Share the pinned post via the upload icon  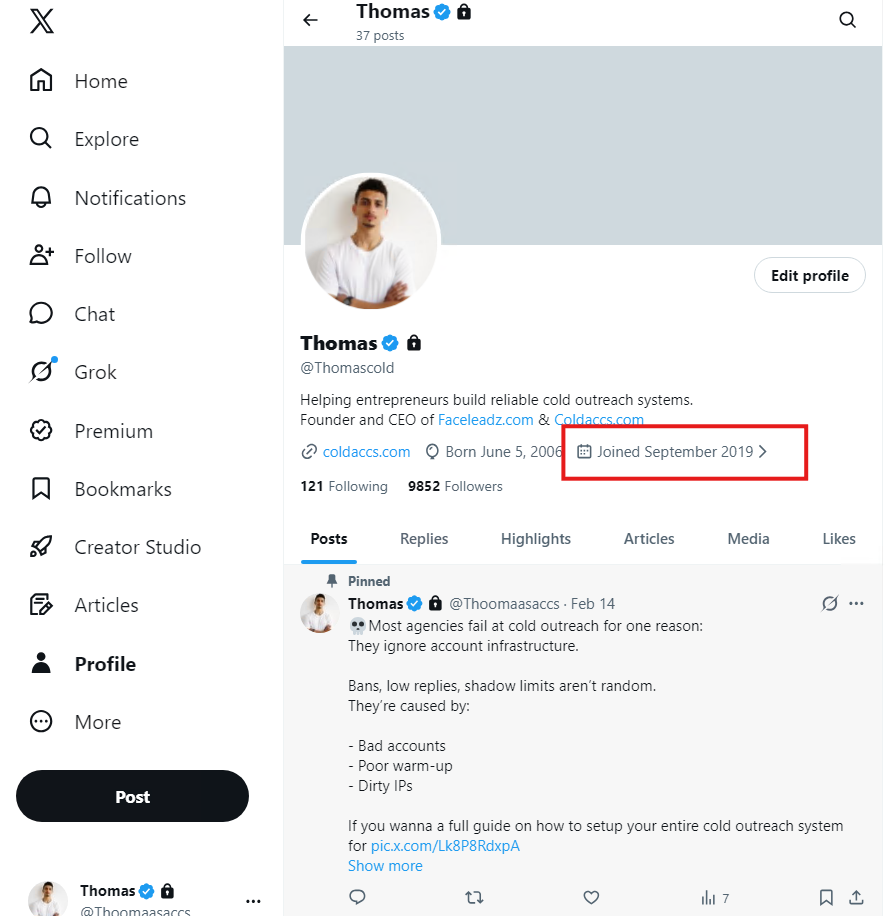(x=856, y=897)
